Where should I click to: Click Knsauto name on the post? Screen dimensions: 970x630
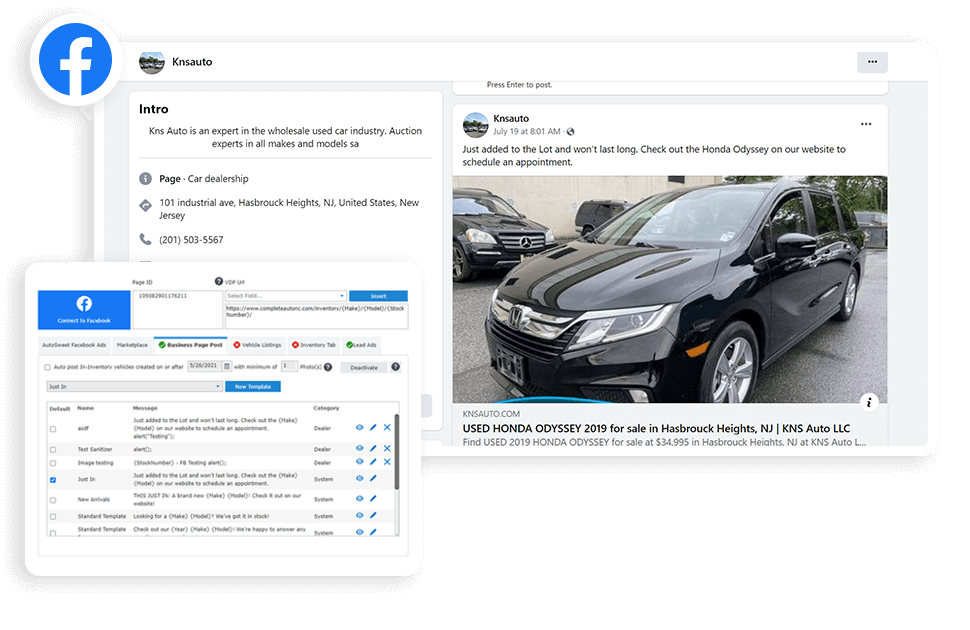click(511, 118)
